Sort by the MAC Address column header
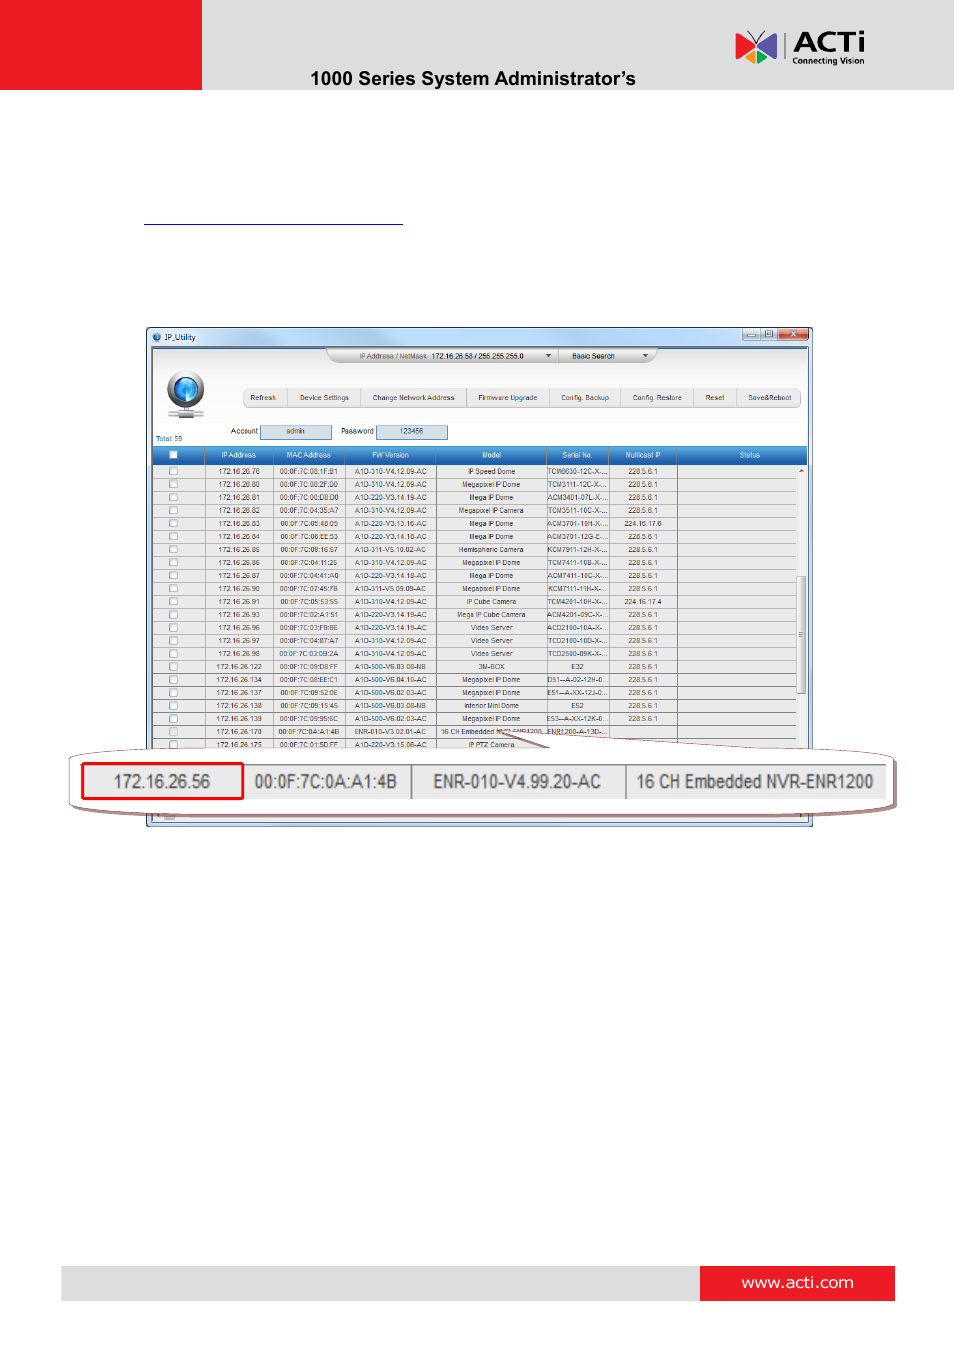The image size is (954, 1350). (x=308, y=455)
